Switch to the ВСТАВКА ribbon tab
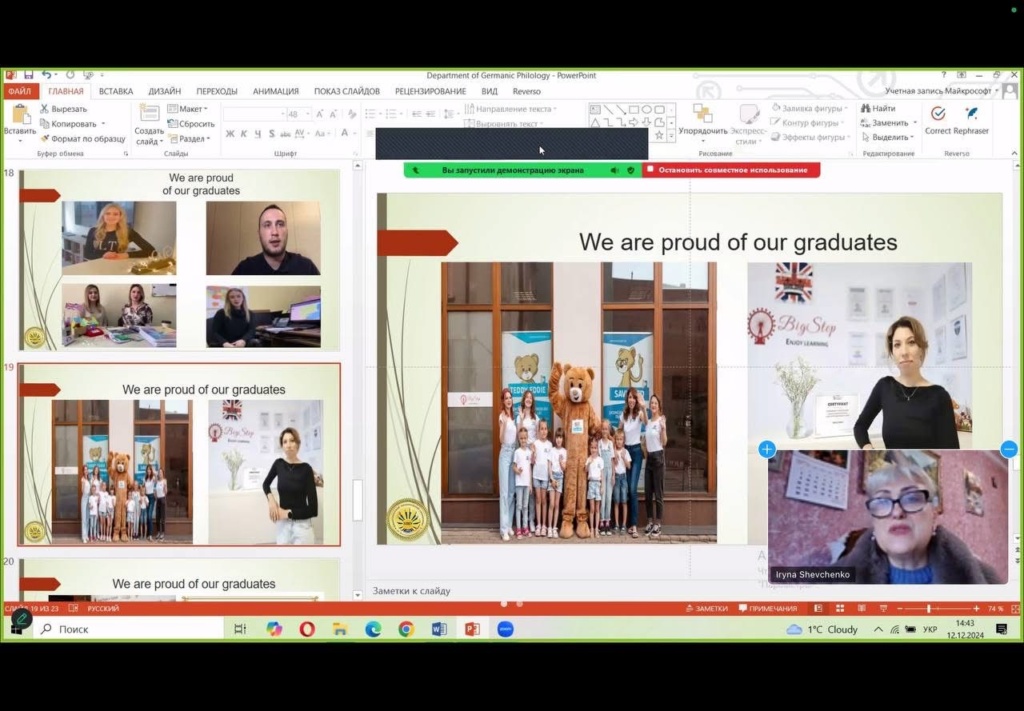1024x711 pixels. pyautogui.click(x=116, y=91)
